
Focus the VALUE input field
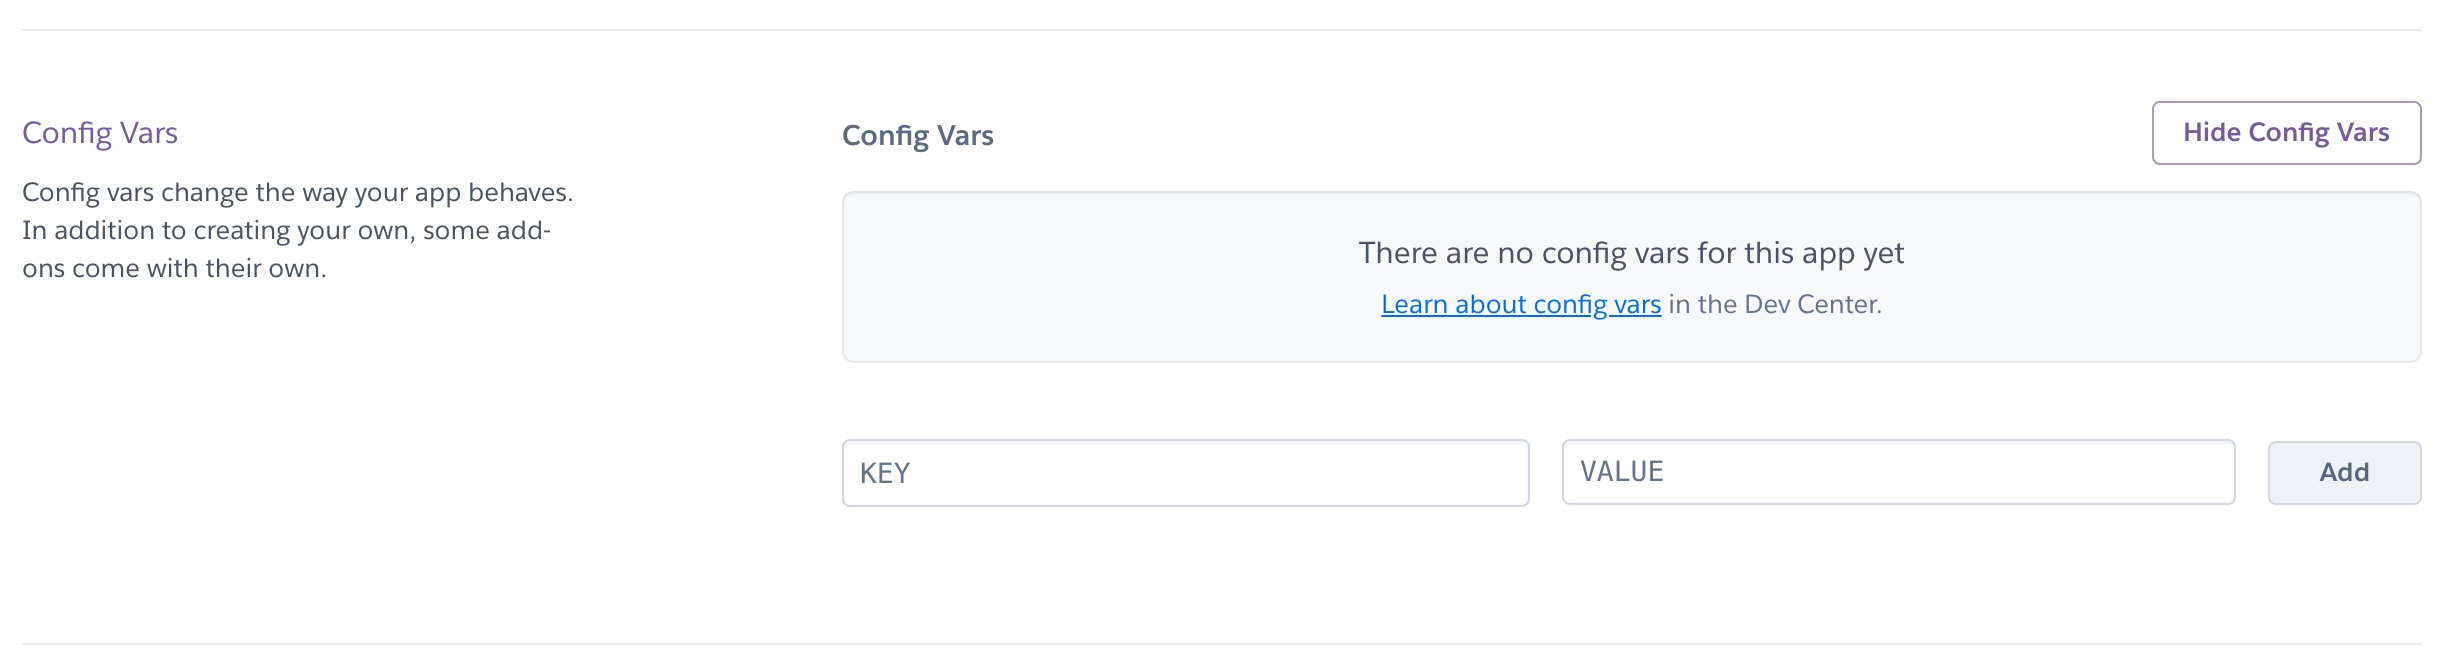[x=1898, y=472]
